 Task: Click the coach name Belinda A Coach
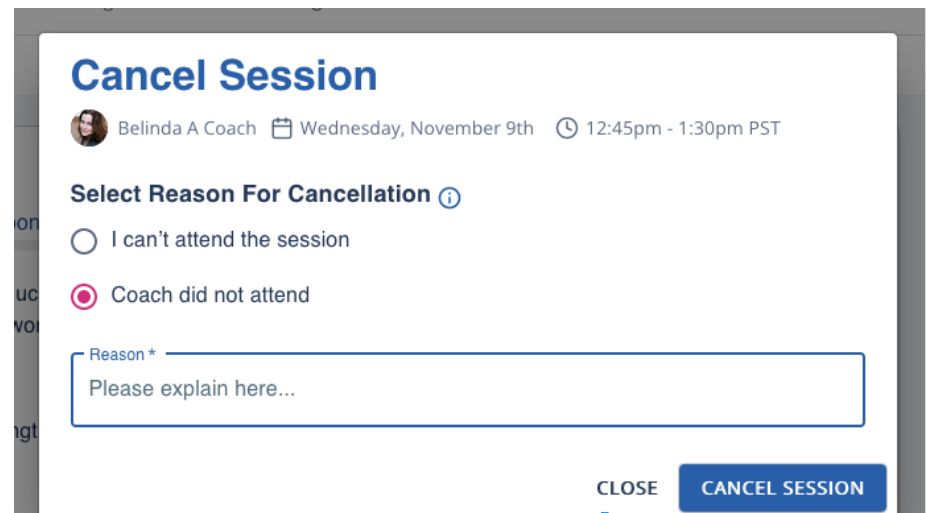tap(187, 129)
